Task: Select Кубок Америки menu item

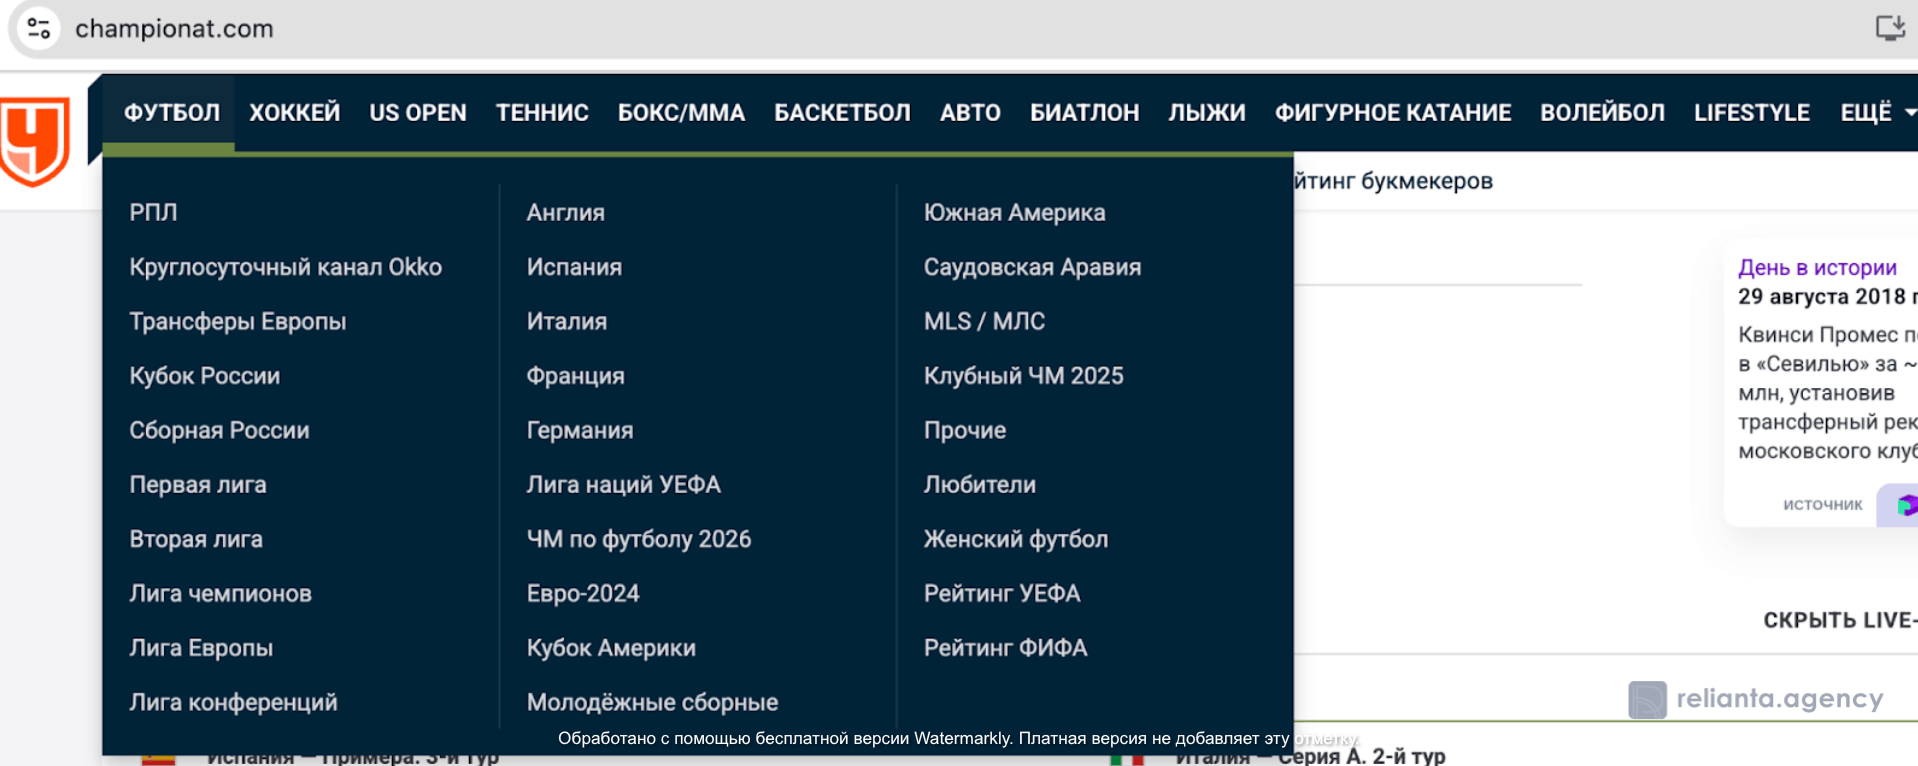Action: pyautogui.click(x=611, y=648)
